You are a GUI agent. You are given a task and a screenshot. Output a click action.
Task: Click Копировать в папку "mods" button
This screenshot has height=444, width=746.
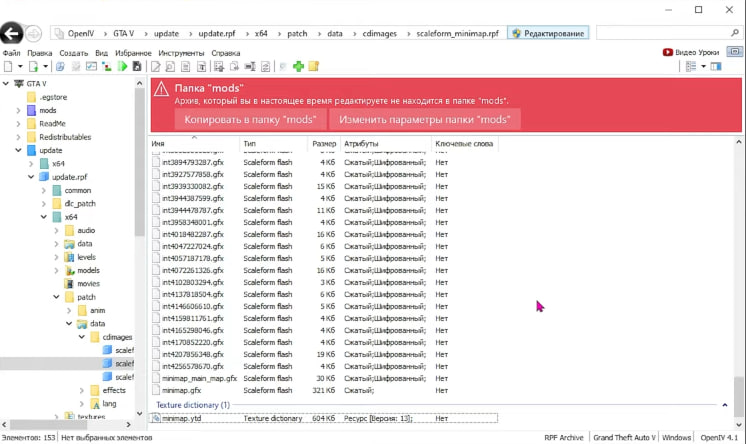[x=250, y=119]
